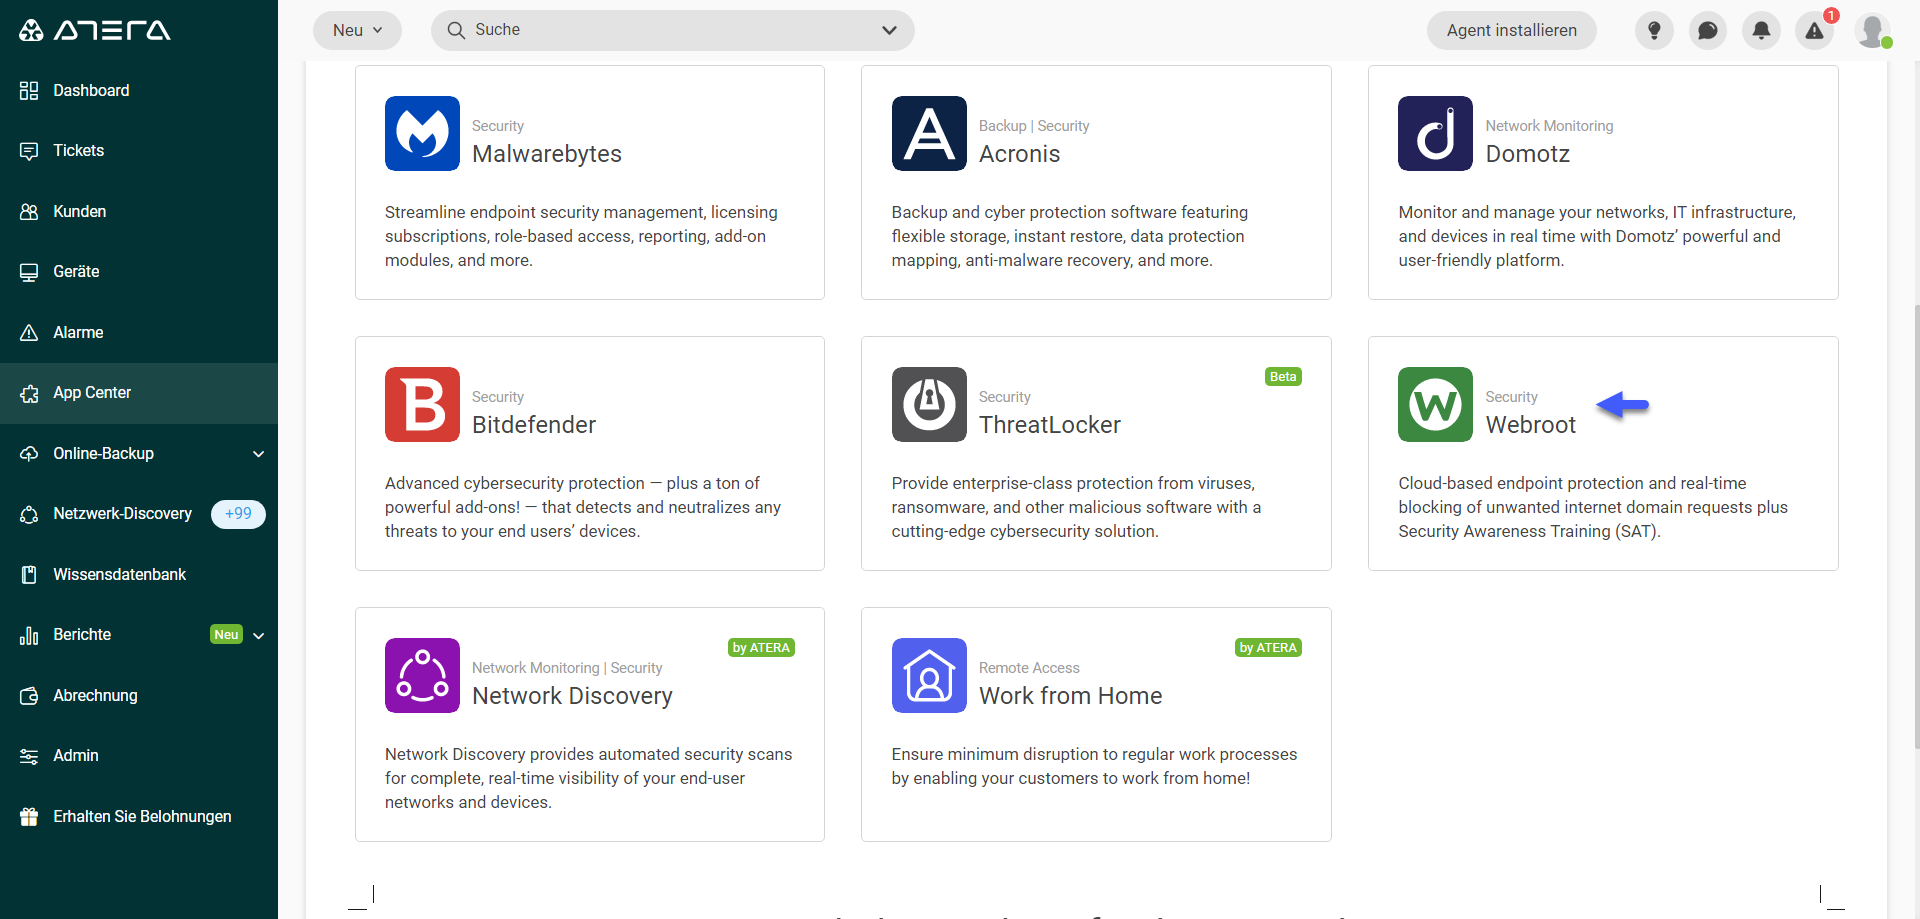This screenshot has width=1920, height=919.
Task: Click the Wissensdatenbank book icon
Action: point(29,575)
